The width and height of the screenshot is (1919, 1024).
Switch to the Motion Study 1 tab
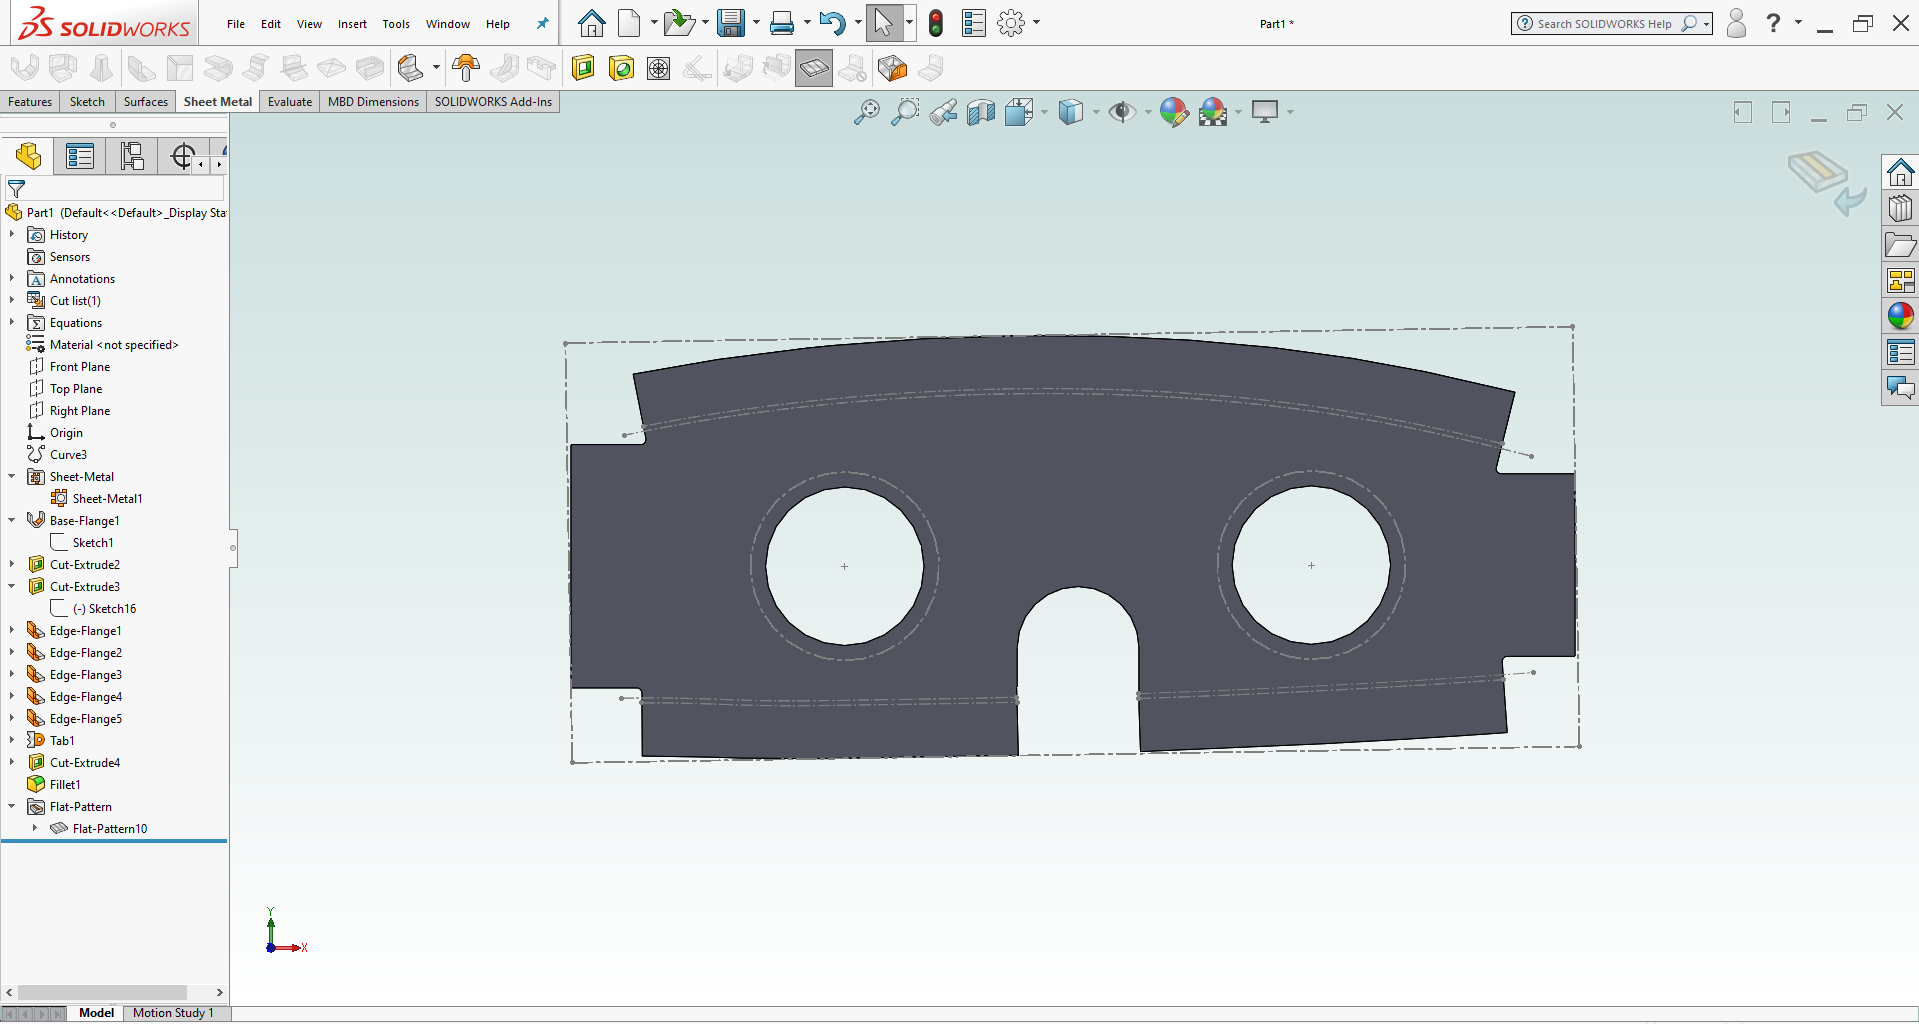click(173, 1013)
